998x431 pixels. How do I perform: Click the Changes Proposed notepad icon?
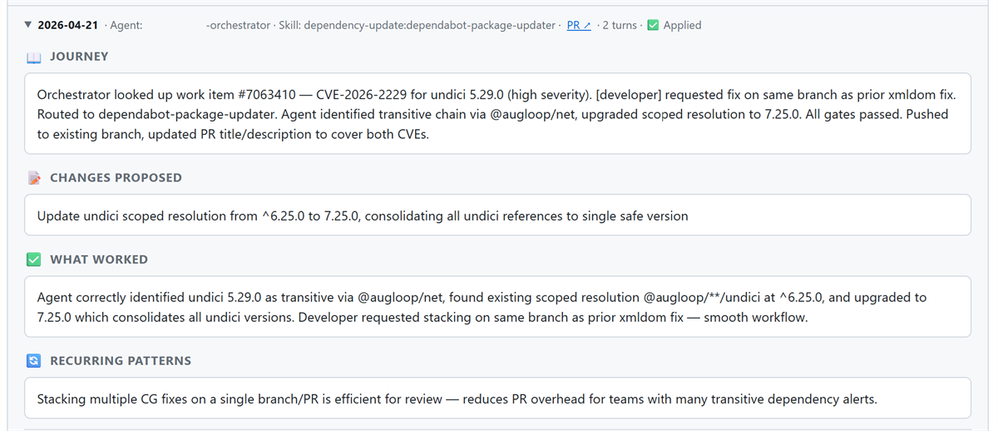coord(34,178)
